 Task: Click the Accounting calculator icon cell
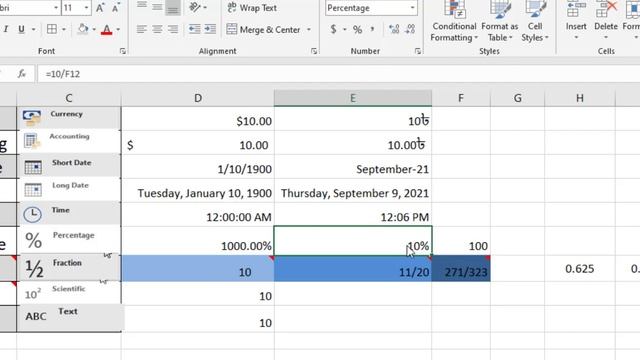coord(32,141)
